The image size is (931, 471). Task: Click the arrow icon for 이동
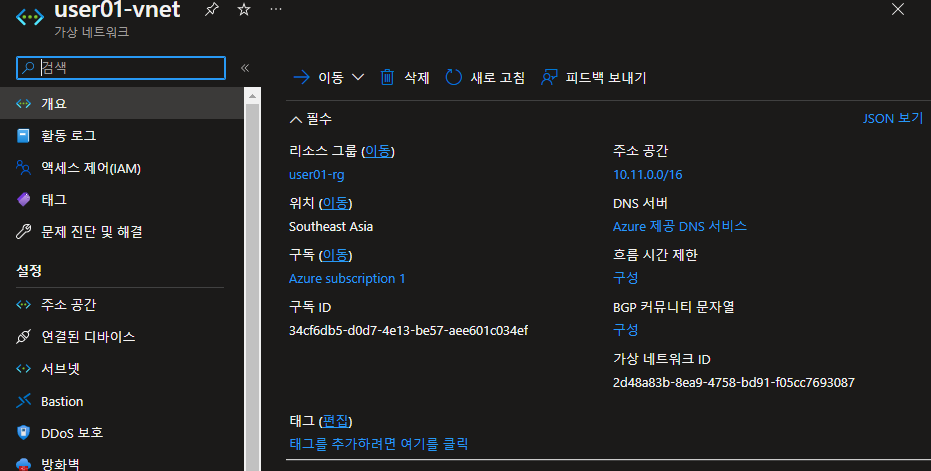tap(302, 77)
